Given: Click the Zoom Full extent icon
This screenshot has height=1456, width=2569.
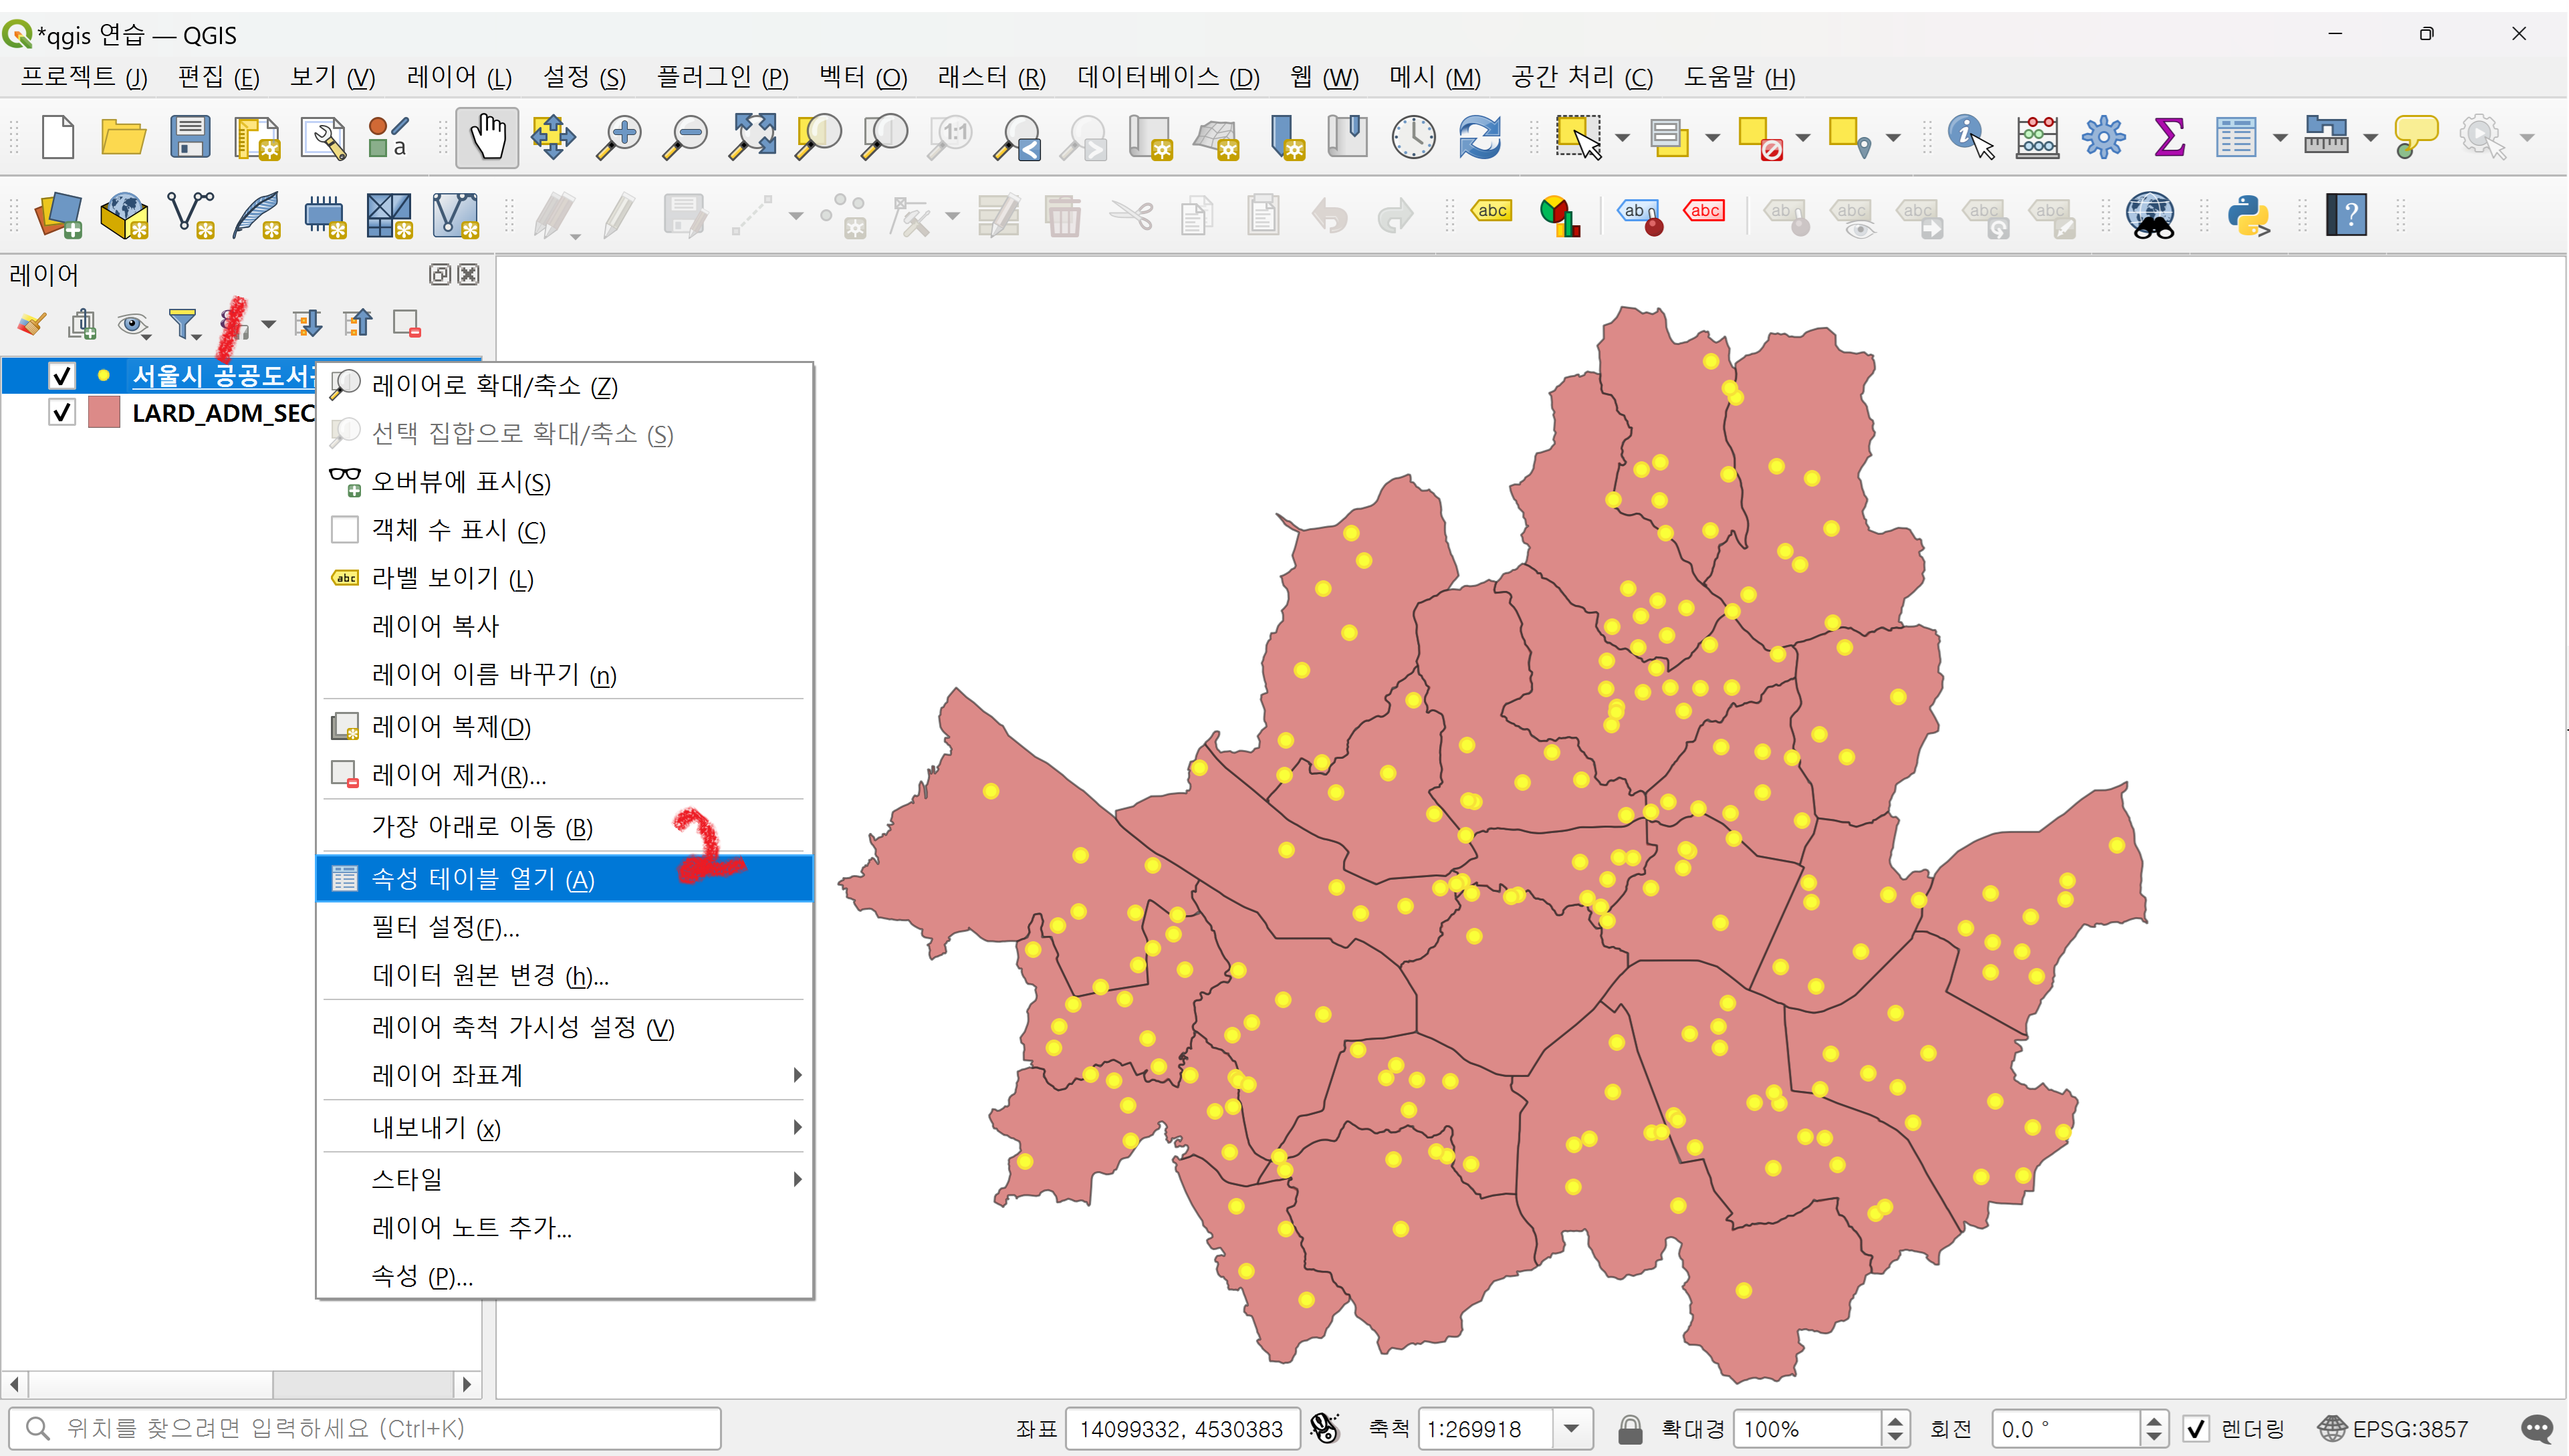Looking at the screenshot, I should pyautogui.click(x=753, y=137).
